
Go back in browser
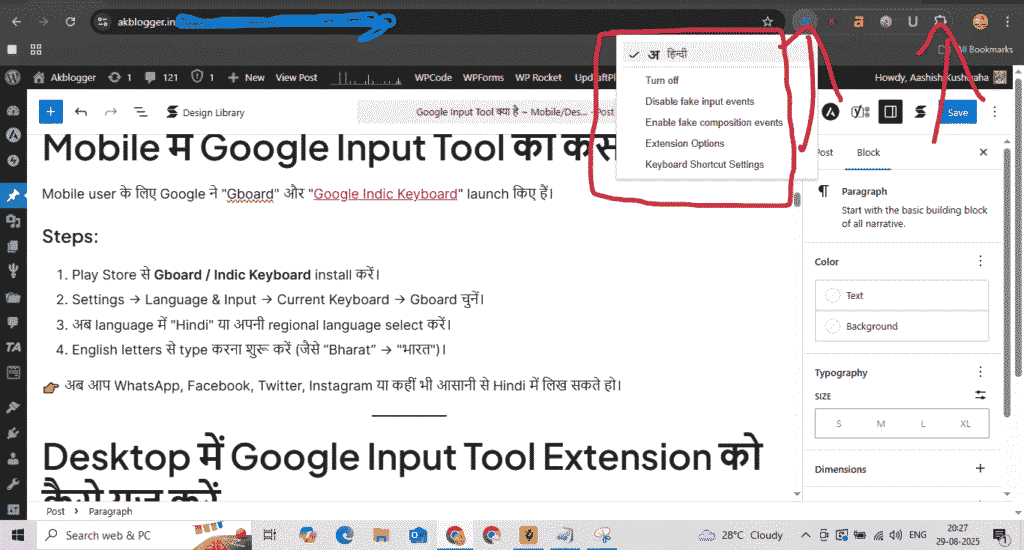[x=17, y=22]
